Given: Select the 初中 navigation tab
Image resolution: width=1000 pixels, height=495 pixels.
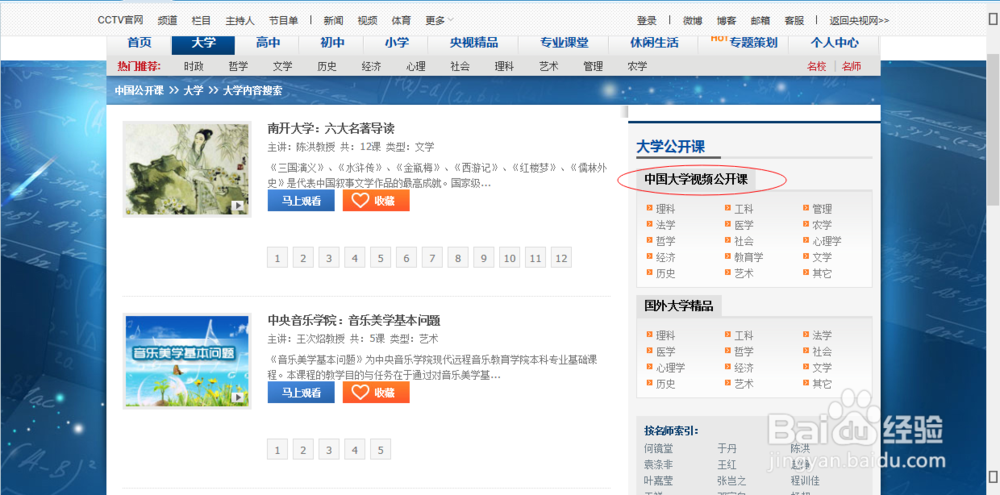Looking at the screenshot, I should [332, 43].
